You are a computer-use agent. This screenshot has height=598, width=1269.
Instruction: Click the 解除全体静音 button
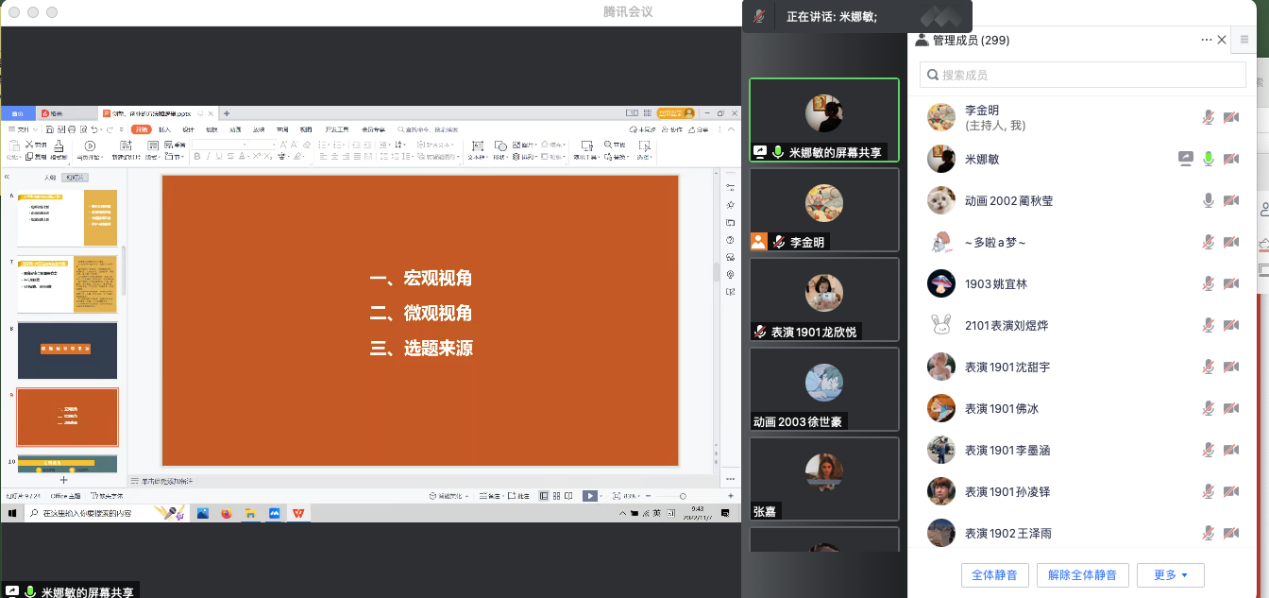[1083, 575]
